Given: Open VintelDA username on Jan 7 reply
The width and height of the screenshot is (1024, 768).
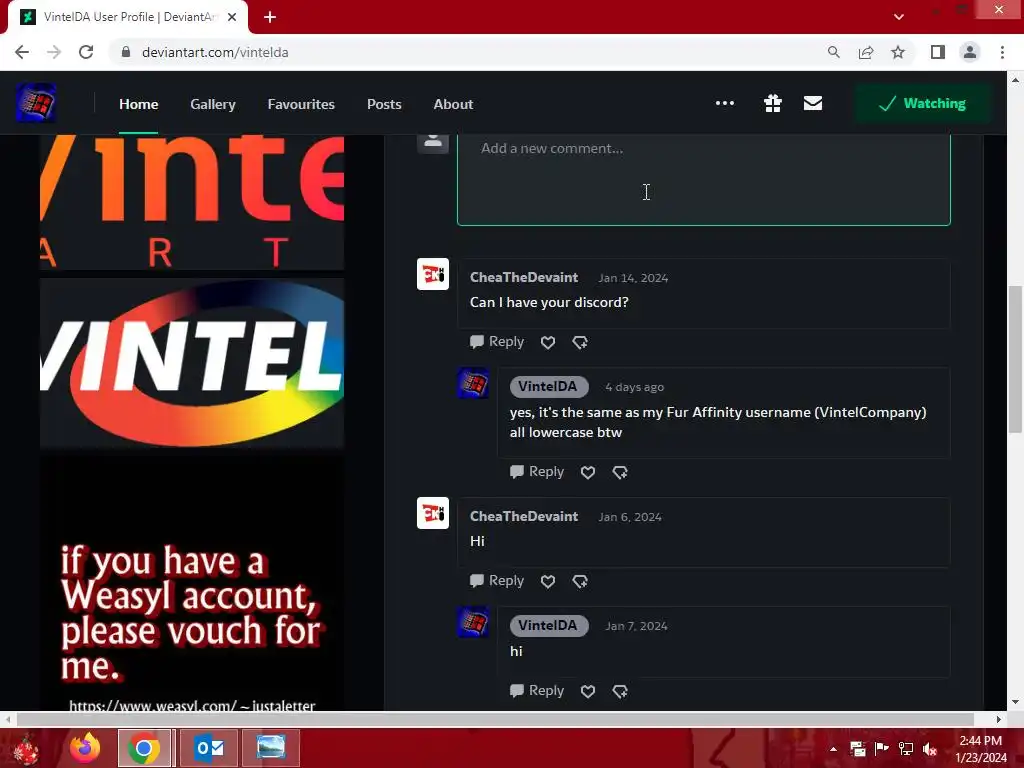Looking at the screenshot, I should pos(548,626).
